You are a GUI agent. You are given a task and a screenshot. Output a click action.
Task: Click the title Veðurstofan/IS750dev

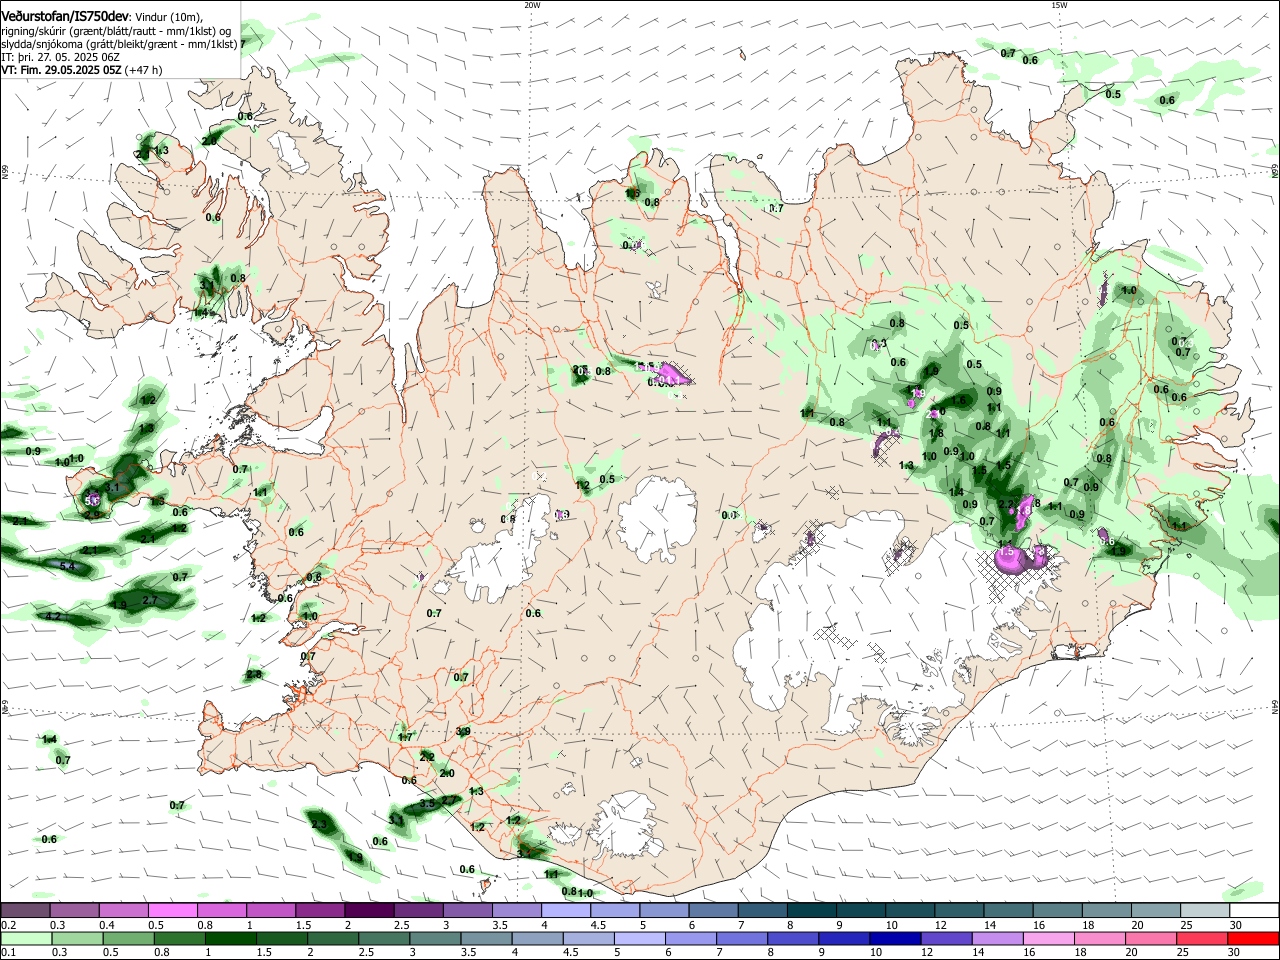coord(63,16)
